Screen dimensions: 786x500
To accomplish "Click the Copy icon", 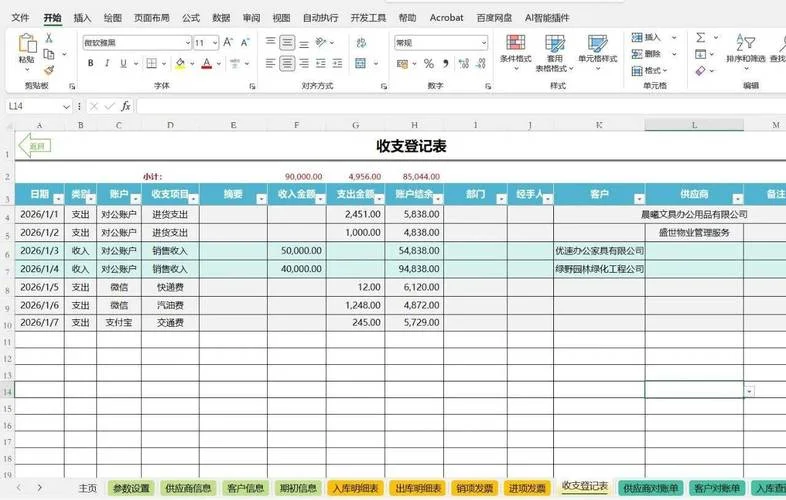I will 49,54.
